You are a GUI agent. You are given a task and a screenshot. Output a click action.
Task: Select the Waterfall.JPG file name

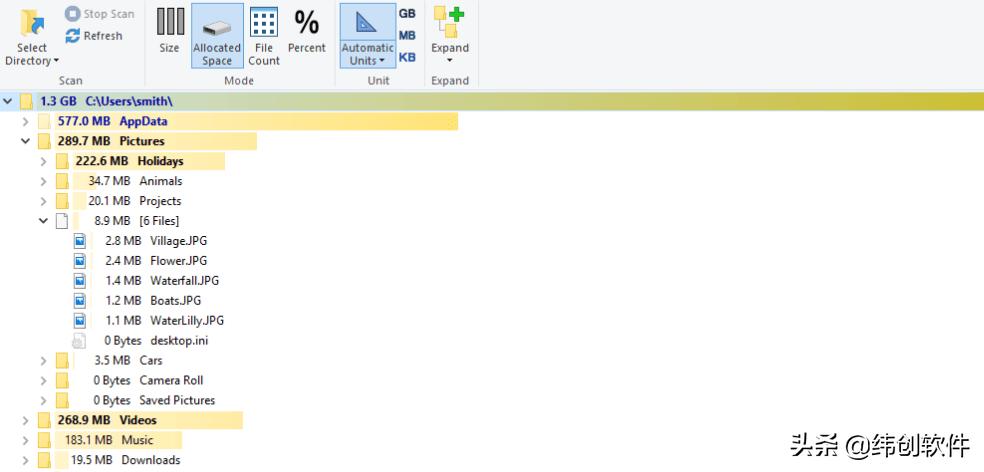(x=184, y=281)
